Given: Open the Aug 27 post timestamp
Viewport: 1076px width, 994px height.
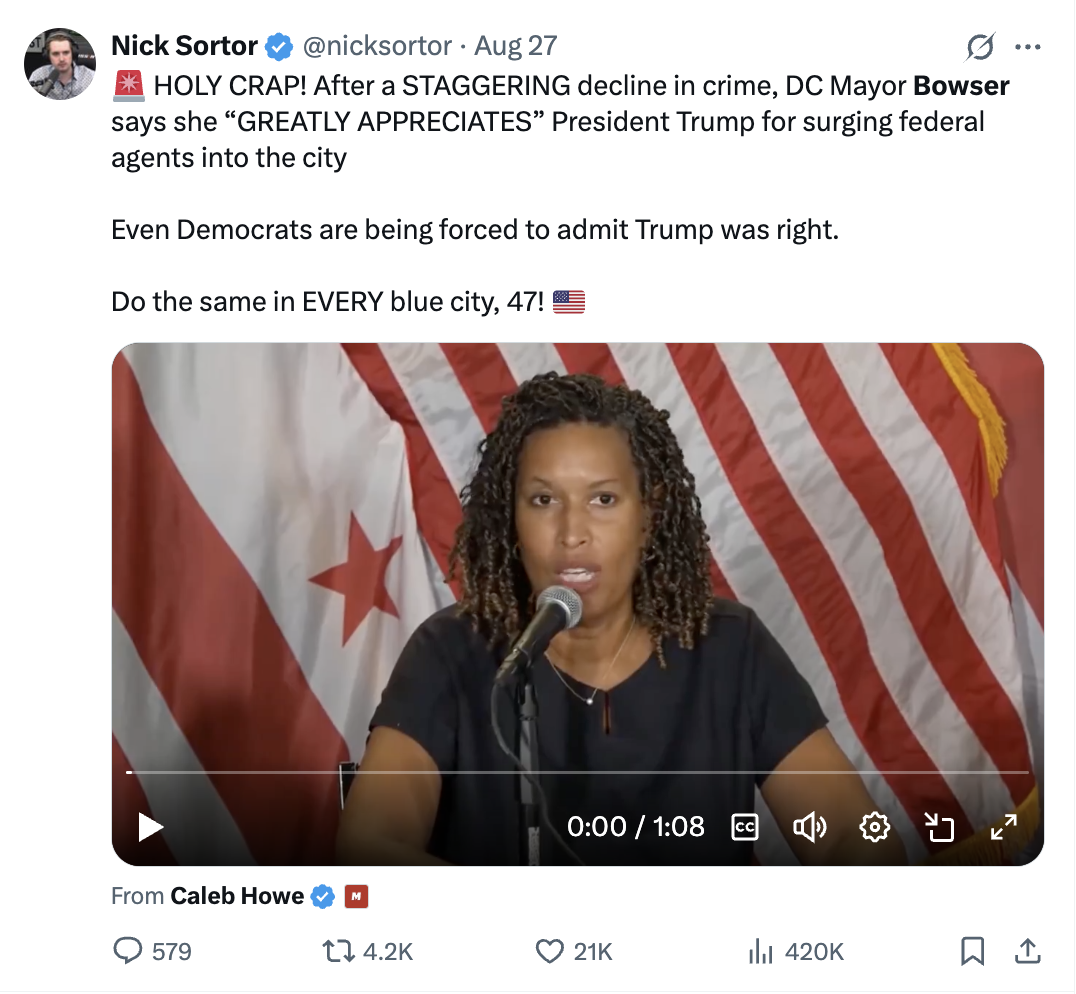Looking at the screenshot, I should (515, 46).
